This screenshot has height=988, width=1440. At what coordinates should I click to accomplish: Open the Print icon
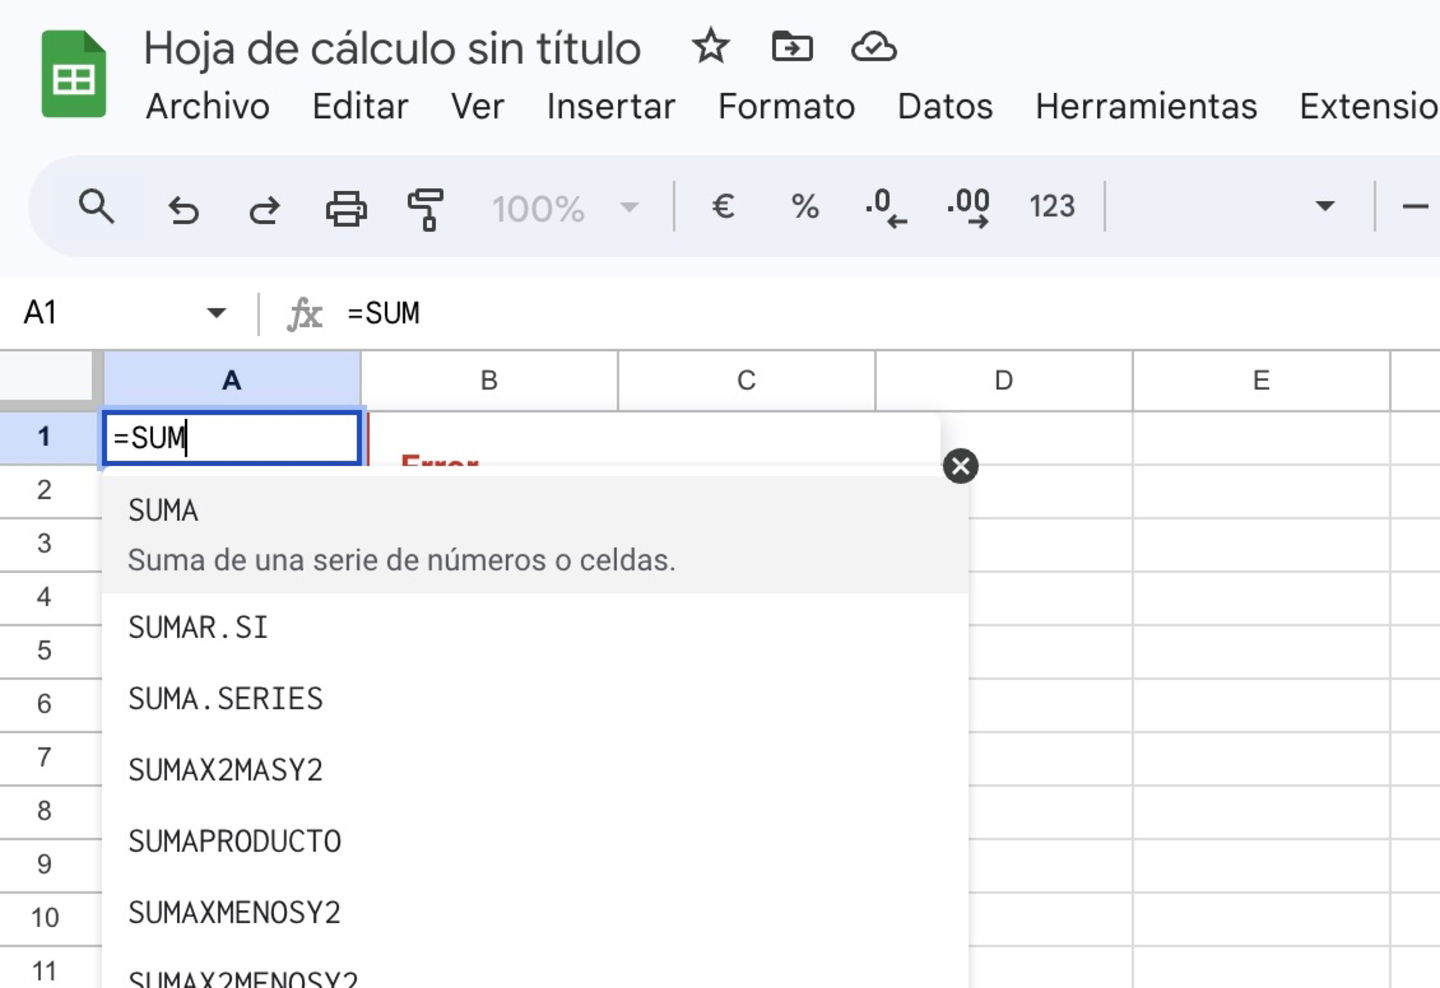click(x=345, y=209)
